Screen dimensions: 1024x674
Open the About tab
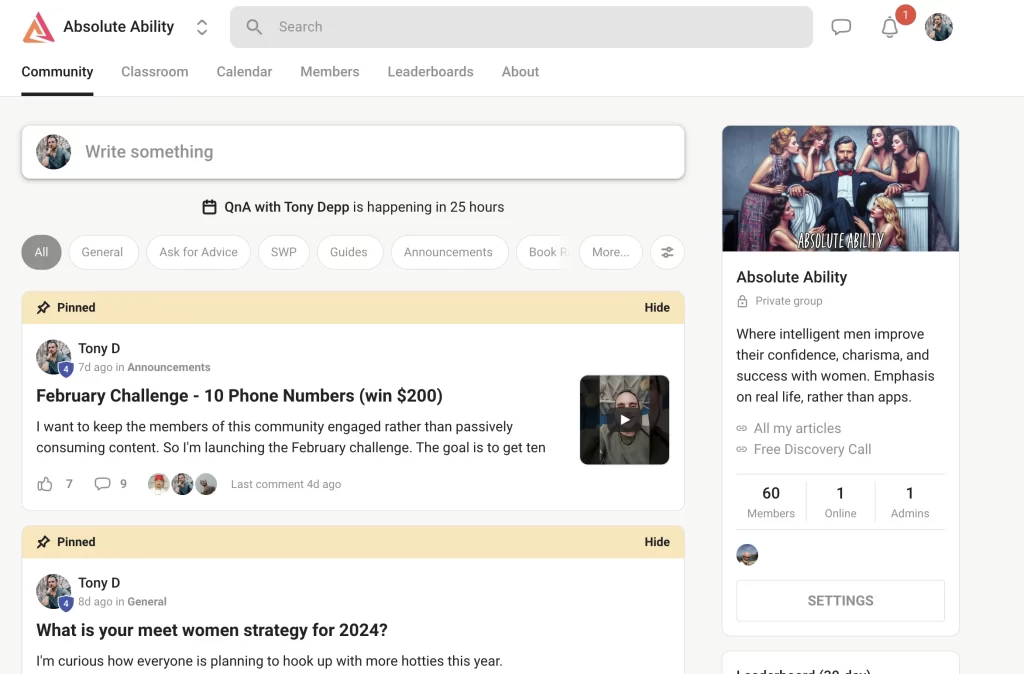520,72
